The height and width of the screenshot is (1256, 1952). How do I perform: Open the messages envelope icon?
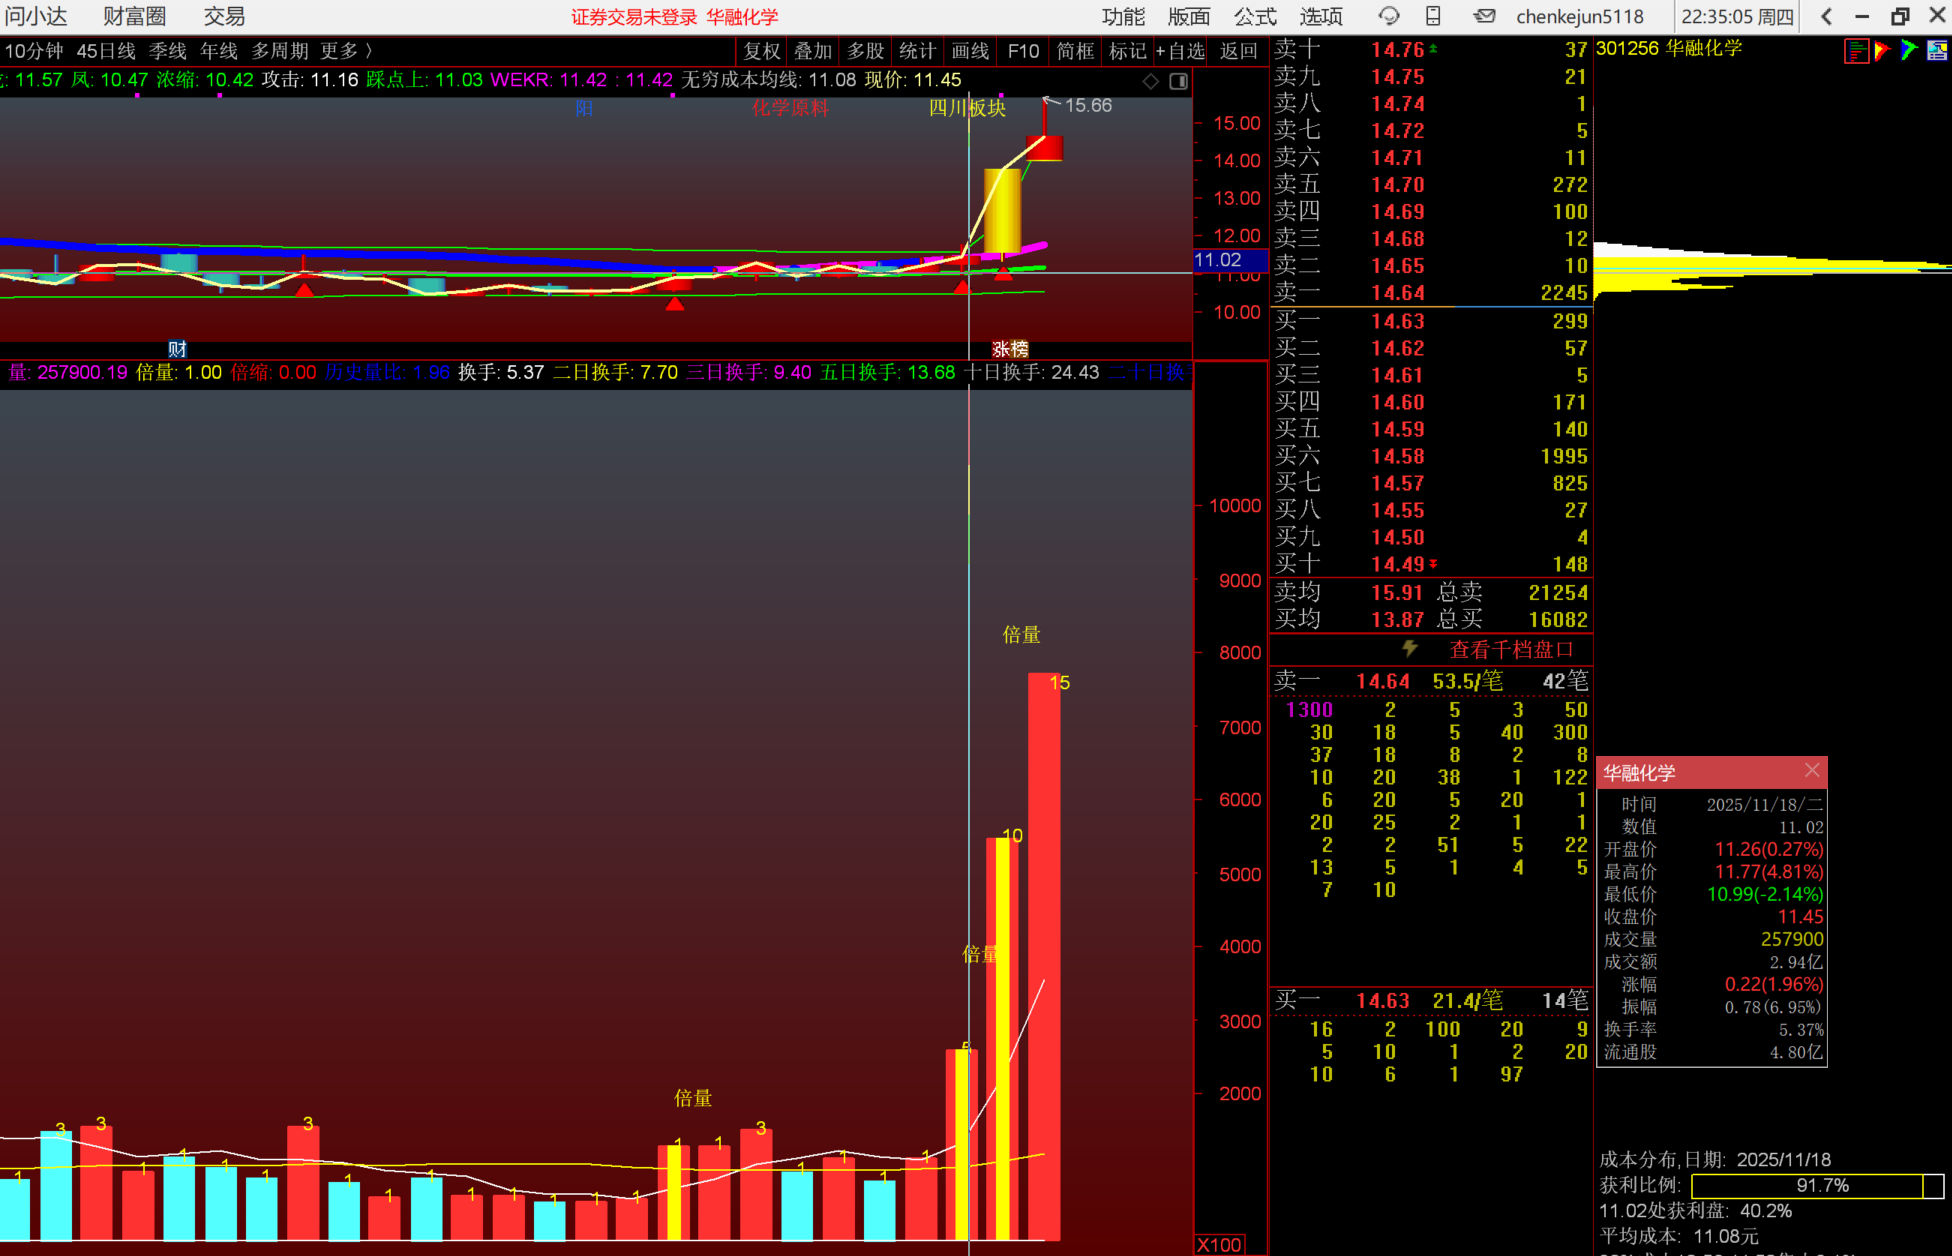pos(1485,16)
